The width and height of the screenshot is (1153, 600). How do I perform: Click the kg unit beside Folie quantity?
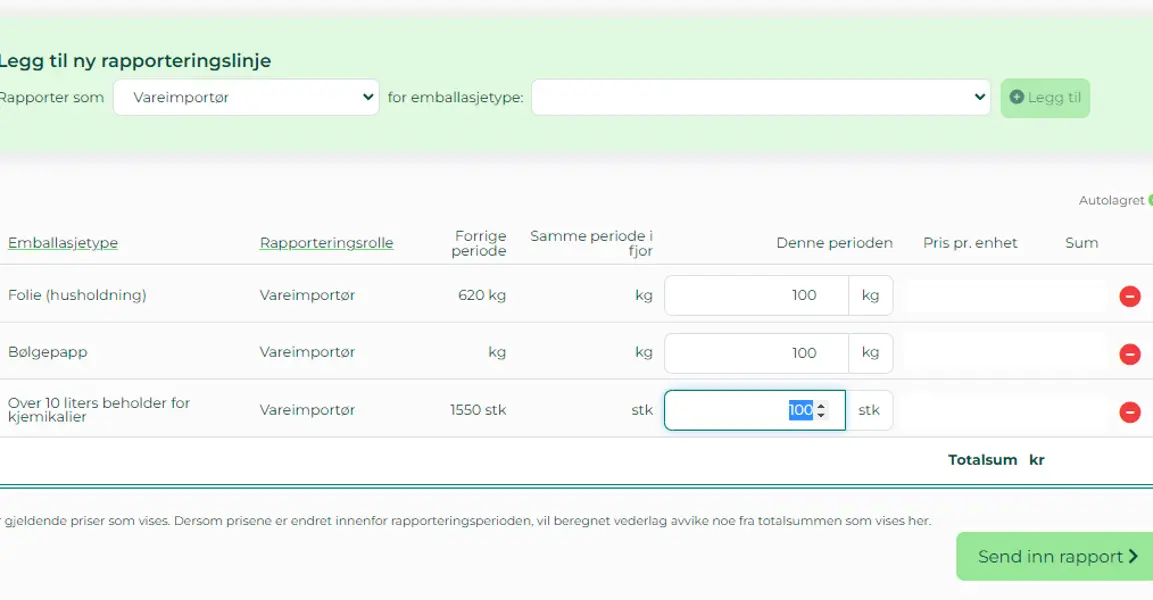(x=871, y=296)
